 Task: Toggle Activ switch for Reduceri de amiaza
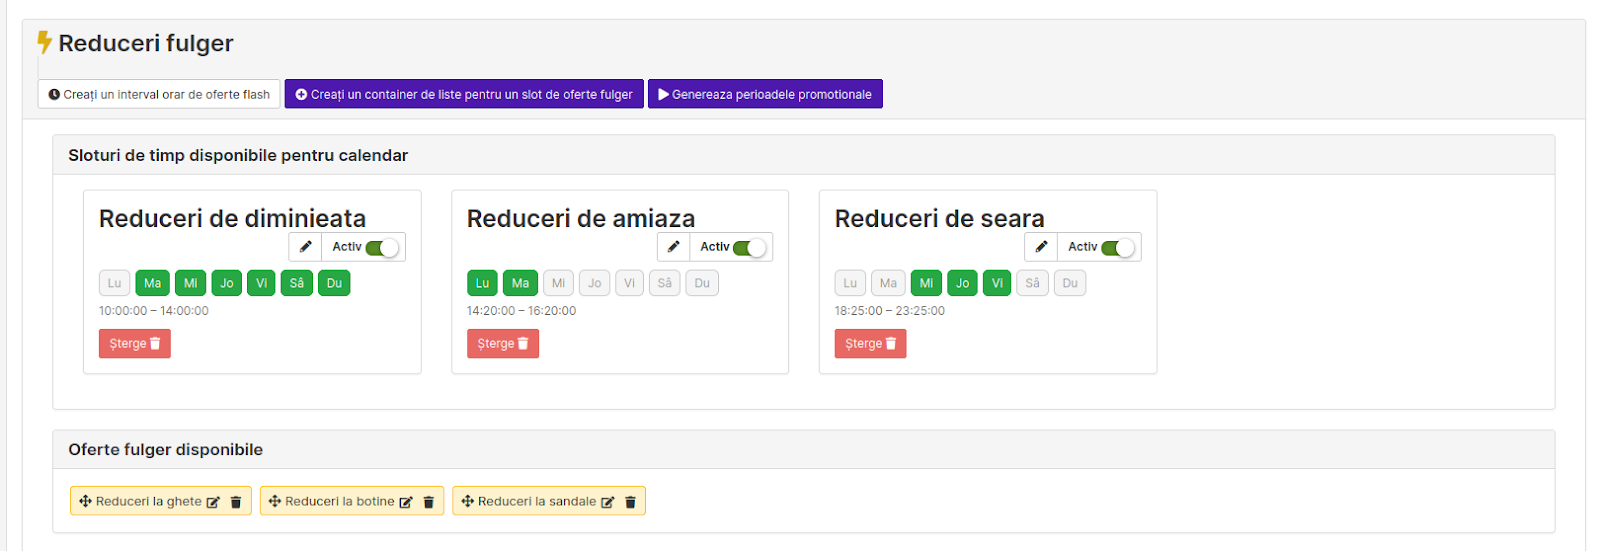pyautogui.click(x=749, y=248)
